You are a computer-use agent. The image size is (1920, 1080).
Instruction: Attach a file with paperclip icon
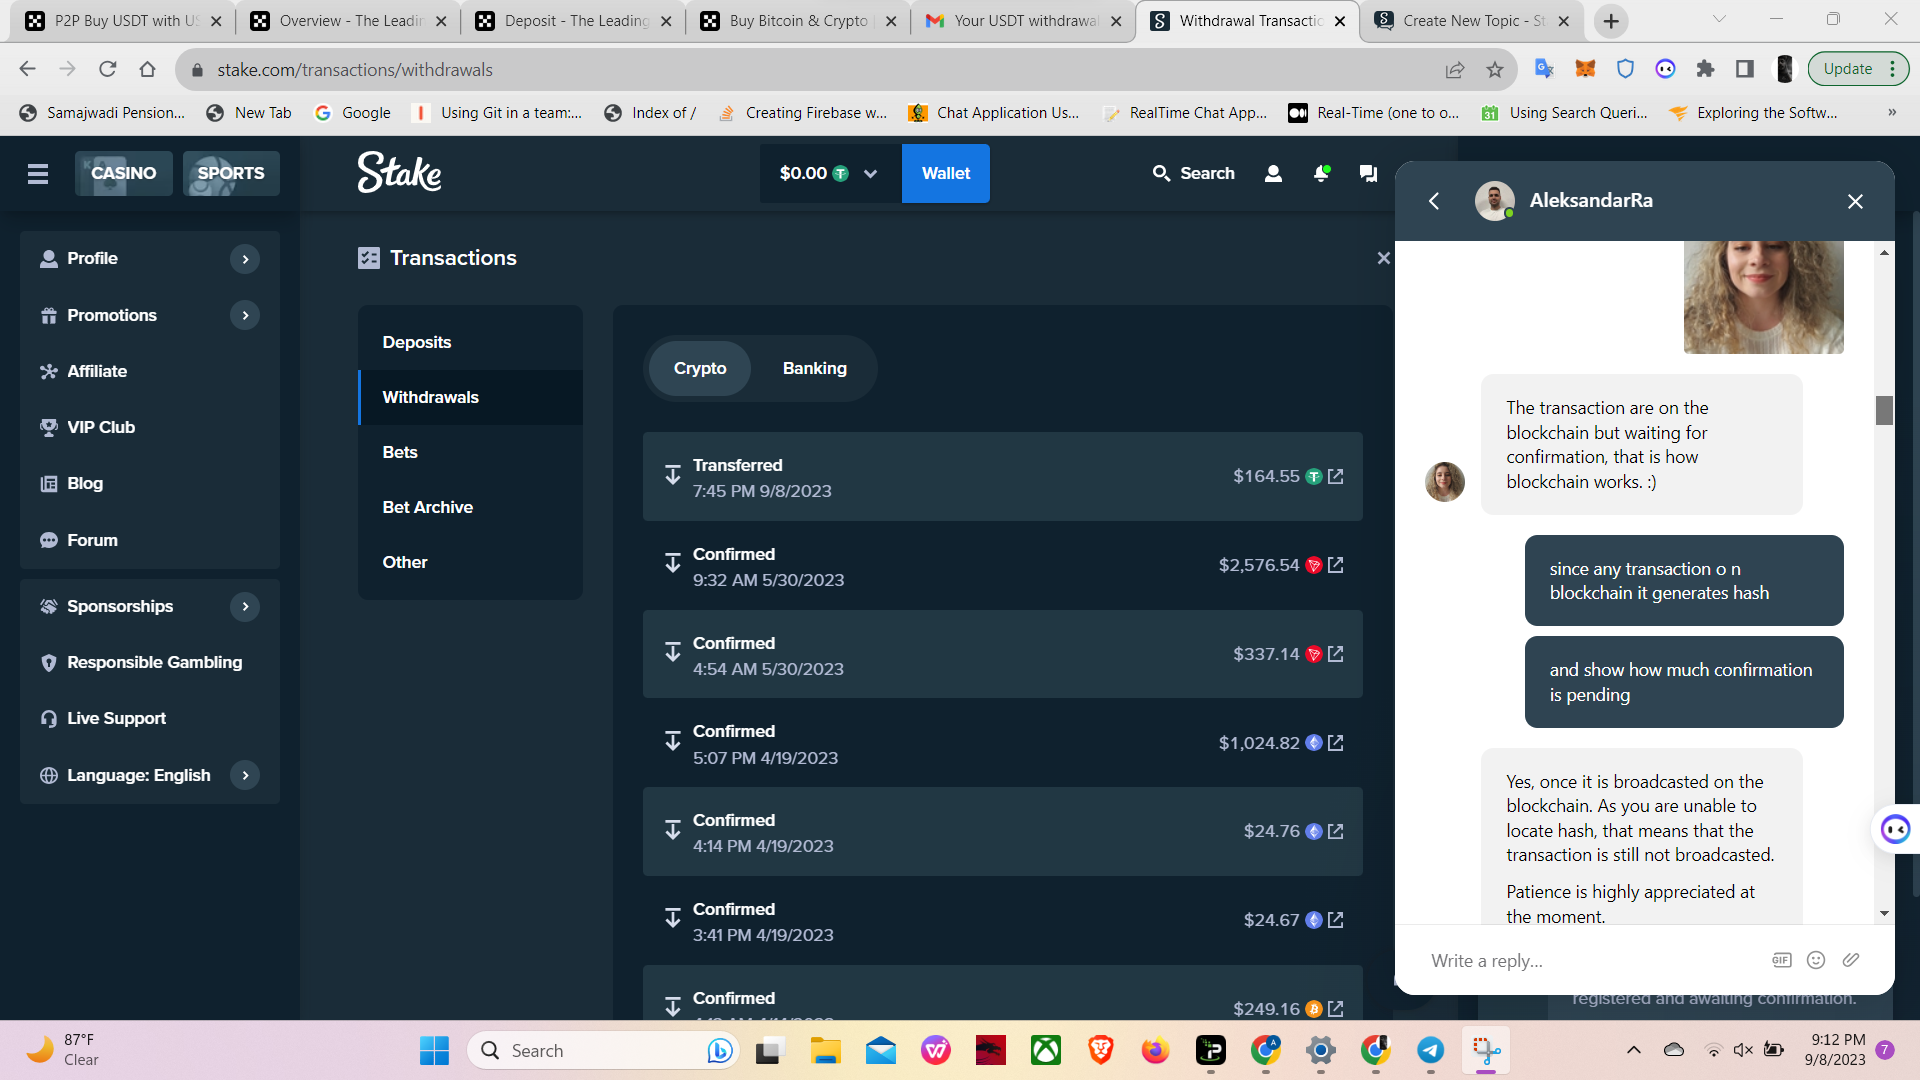click(x=1851, y=960)
